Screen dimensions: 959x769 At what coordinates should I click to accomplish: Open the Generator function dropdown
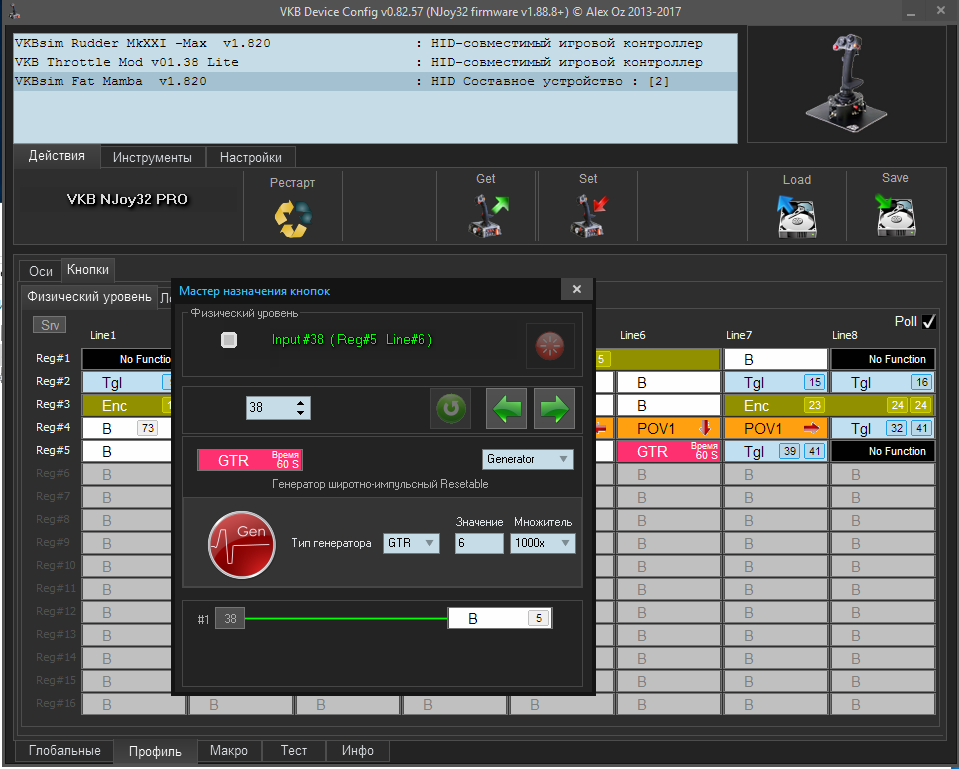pos(528,459)
